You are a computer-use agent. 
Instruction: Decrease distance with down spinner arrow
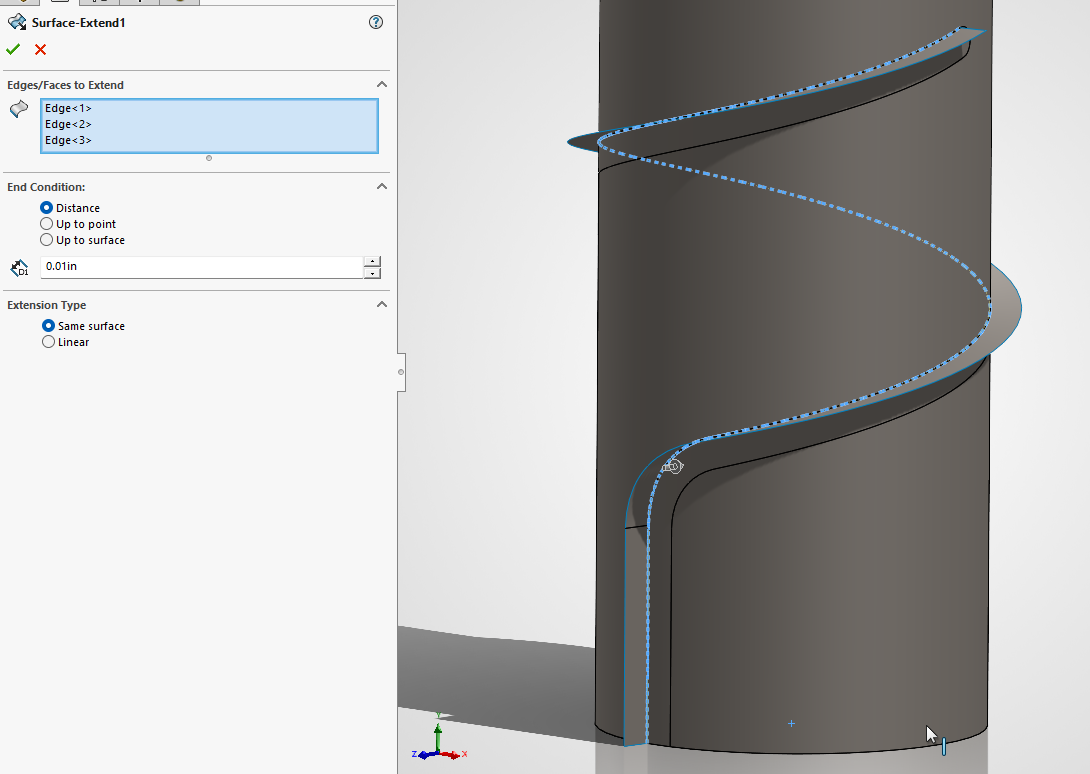coord(373,273)
